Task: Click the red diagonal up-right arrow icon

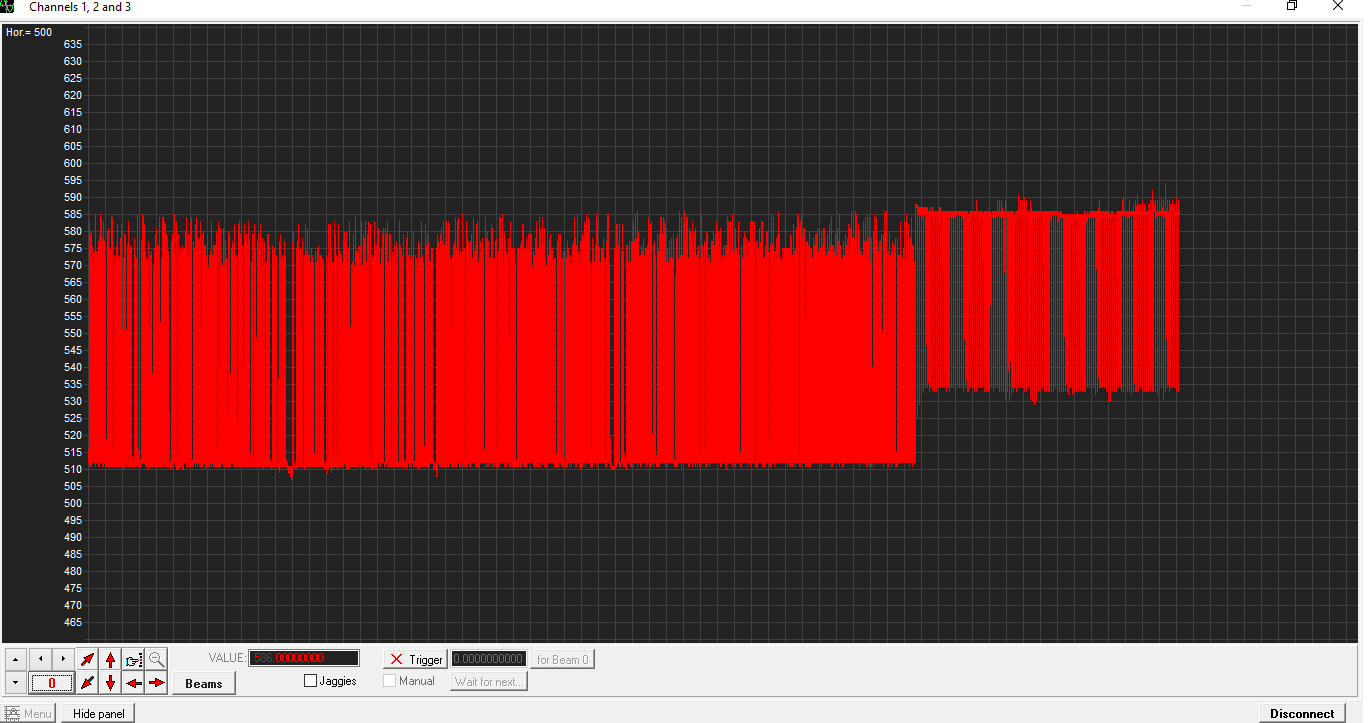Action: 87,660
